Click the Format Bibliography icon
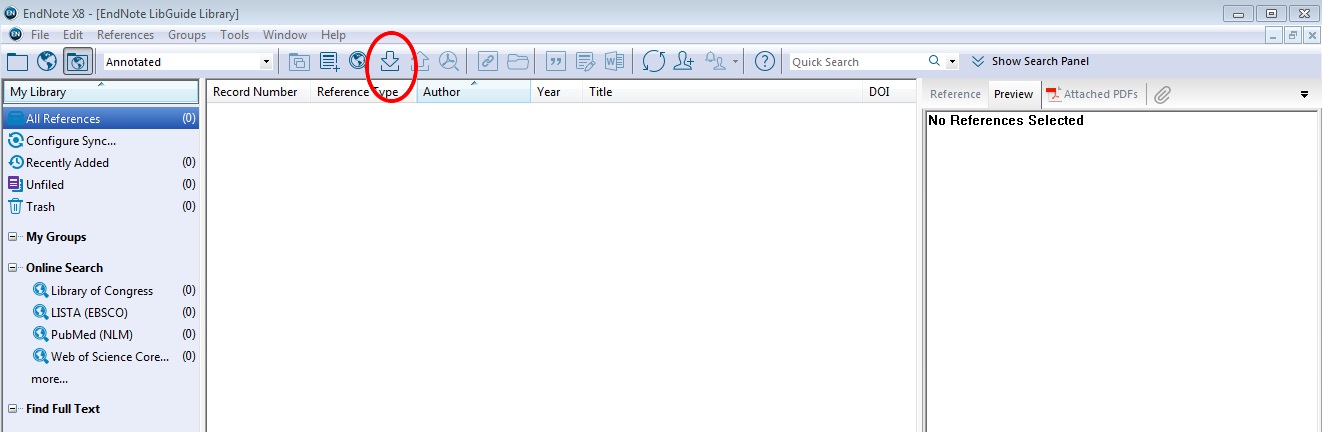 (x=586, y=62)
